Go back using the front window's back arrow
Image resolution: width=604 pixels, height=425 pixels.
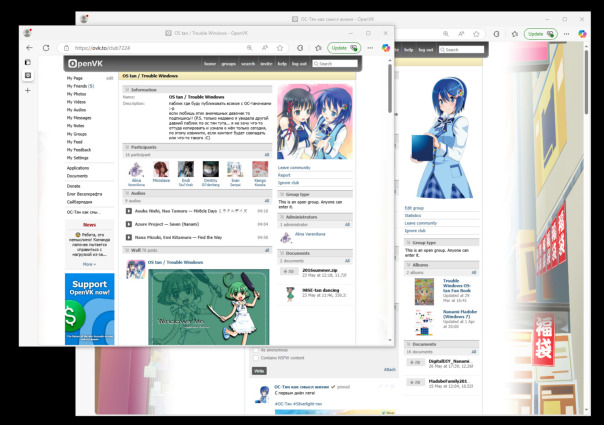[x=29, y=48]
